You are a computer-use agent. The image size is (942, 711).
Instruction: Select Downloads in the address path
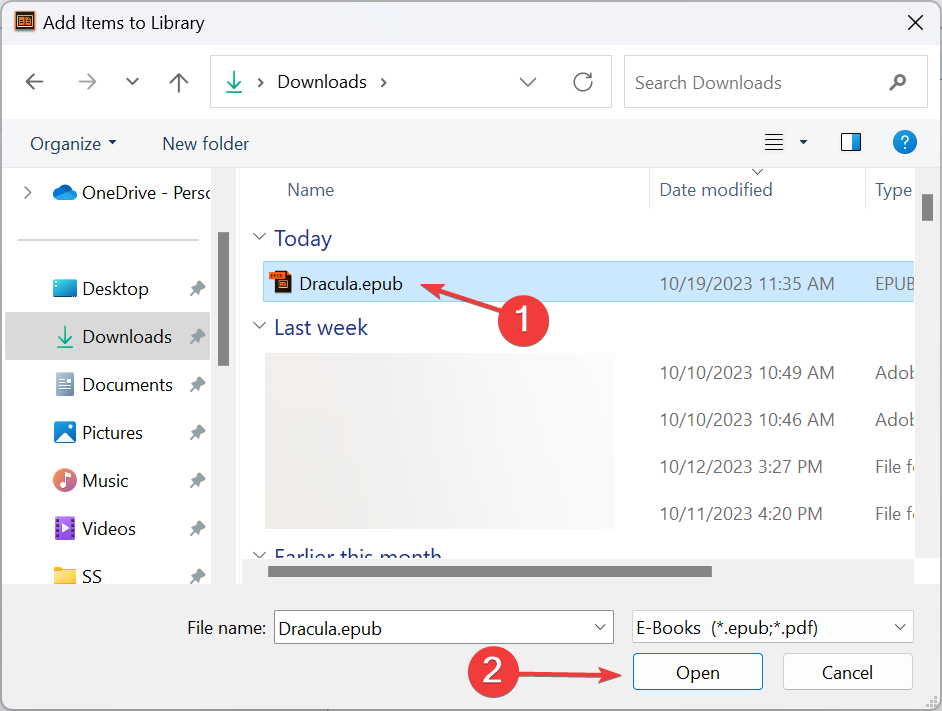(322, 82)
